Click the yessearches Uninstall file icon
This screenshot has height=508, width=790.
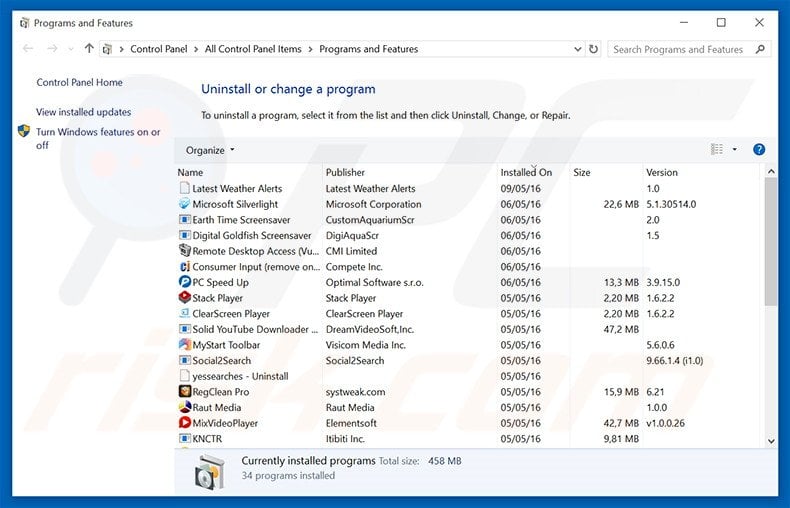[184, 375]
